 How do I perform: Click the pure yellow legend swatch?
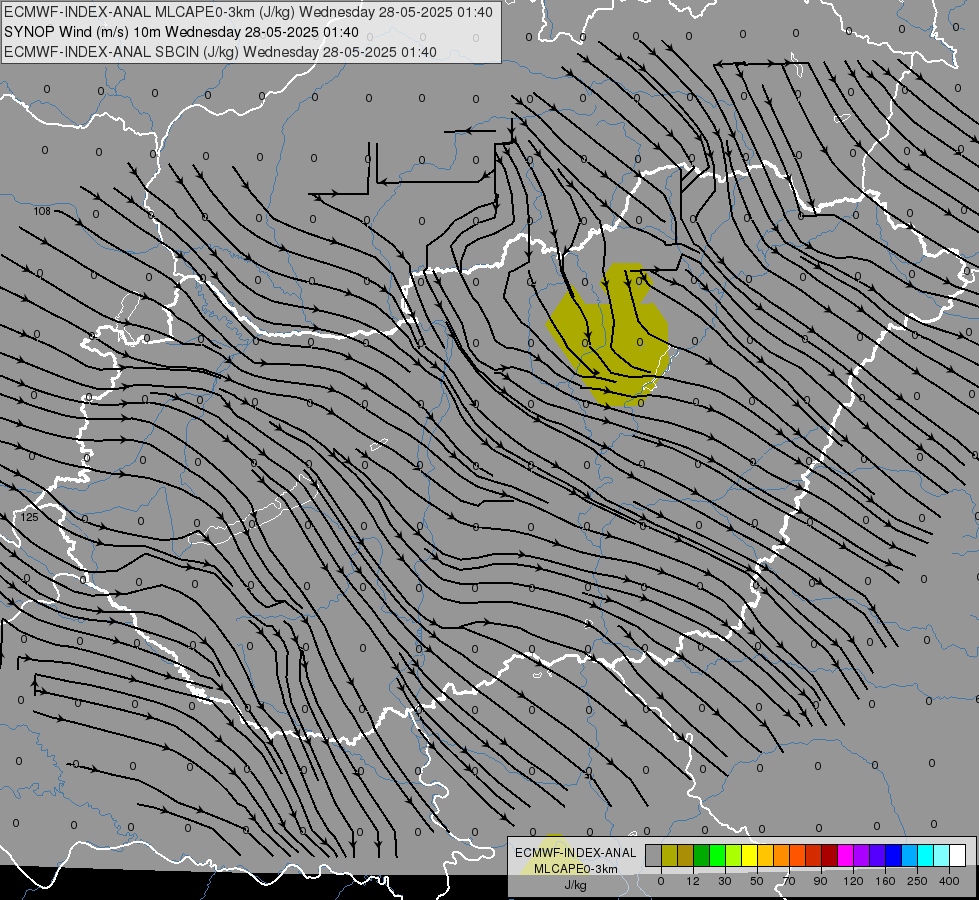pos(749,855)
